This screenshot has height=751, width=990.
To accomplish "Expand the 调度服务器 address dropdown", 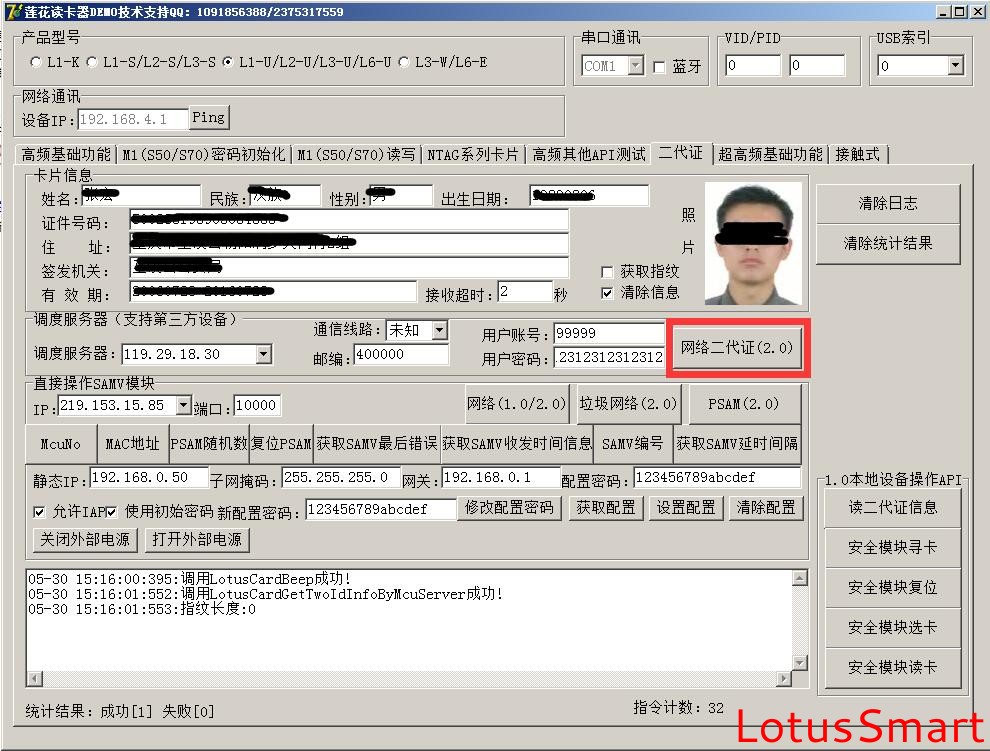I will coord(263,354).
